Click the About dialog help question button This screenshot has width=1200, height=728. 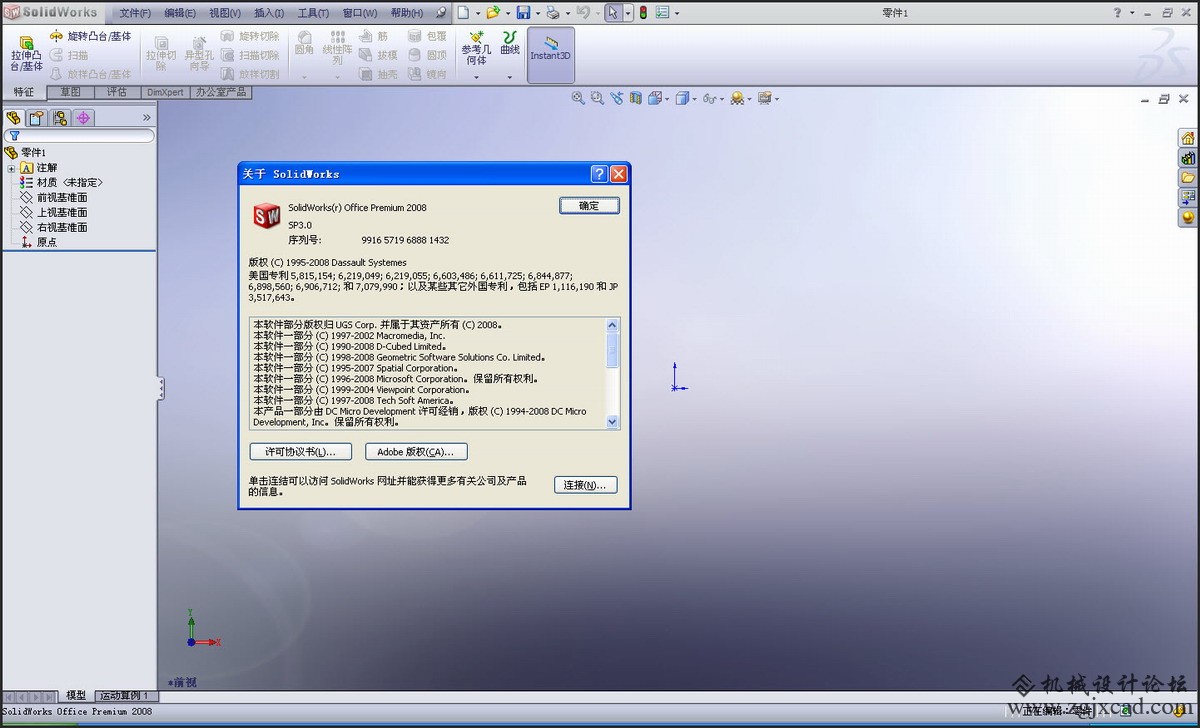coord(599,174)
